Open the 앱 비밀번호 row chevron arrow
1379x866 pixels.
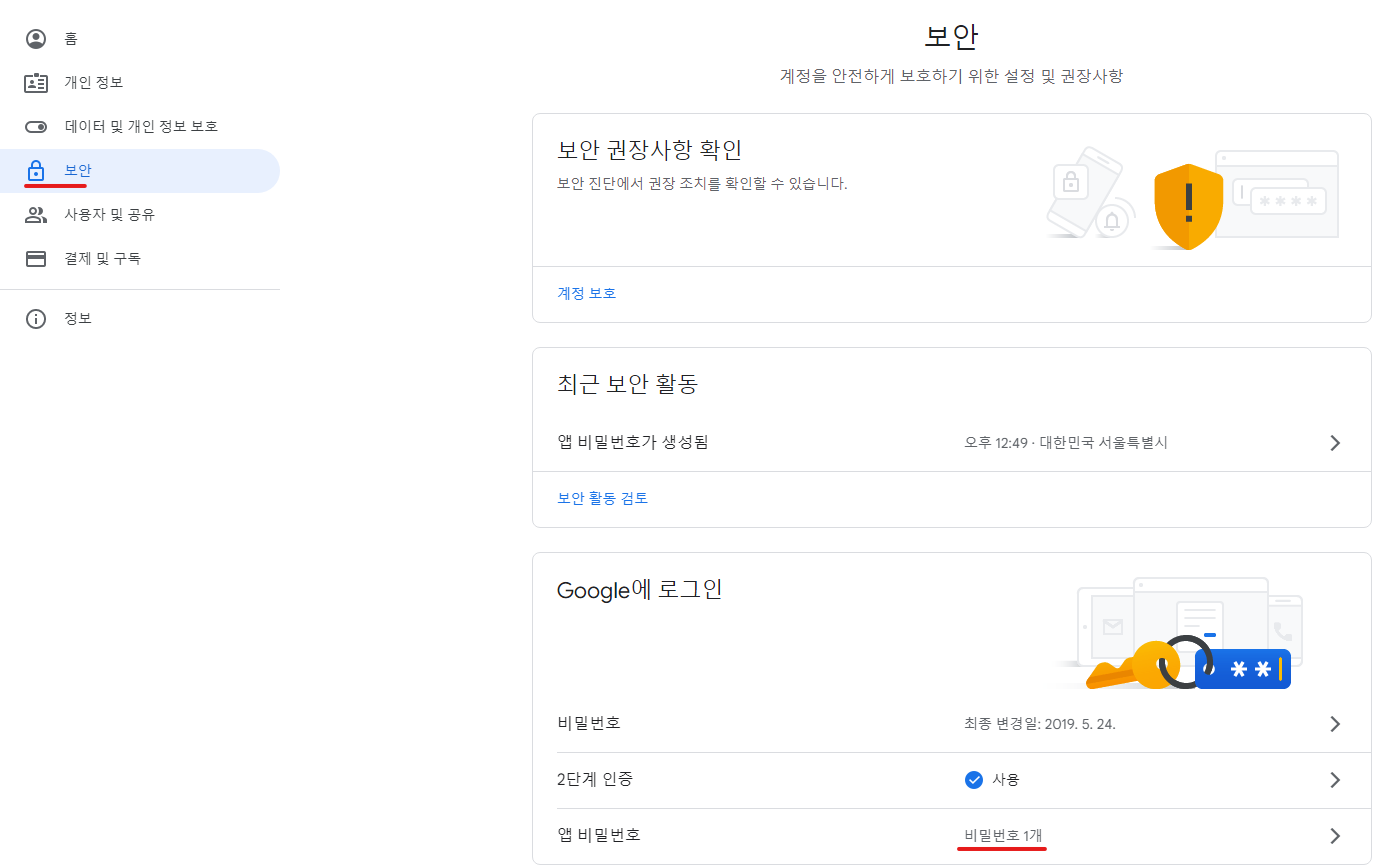pyautogui.click(x=1335, y=836)
